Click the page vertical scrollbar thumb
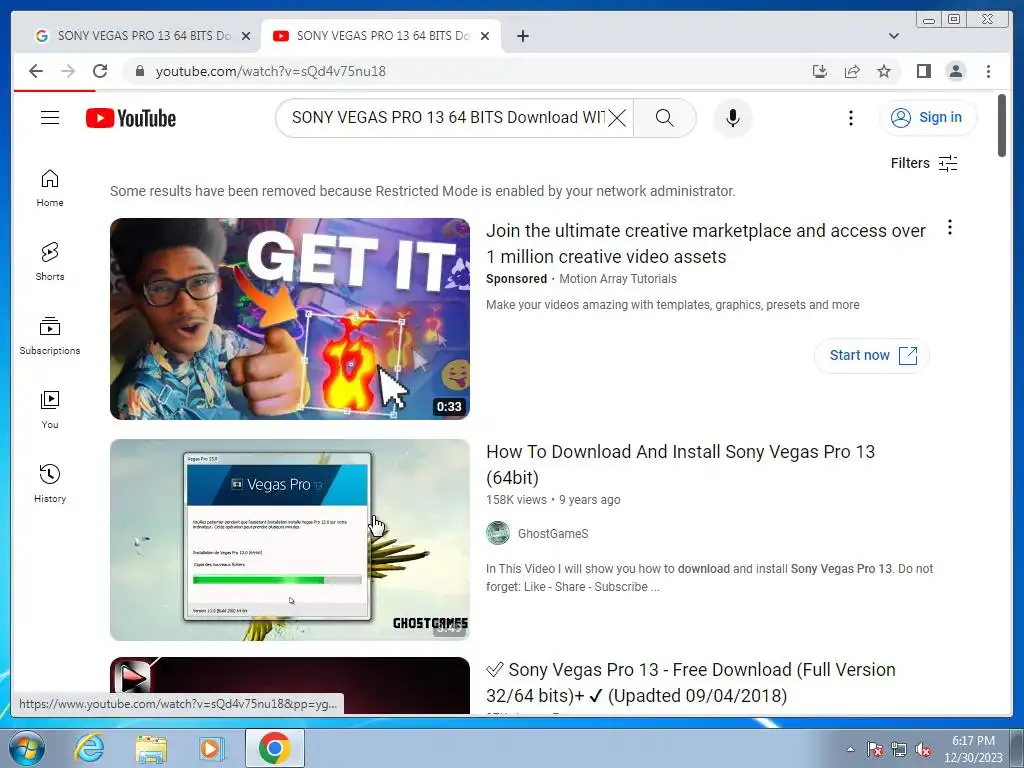Image resolution: width=1024 pixels, height=768 pixels. pos(1002,125)
